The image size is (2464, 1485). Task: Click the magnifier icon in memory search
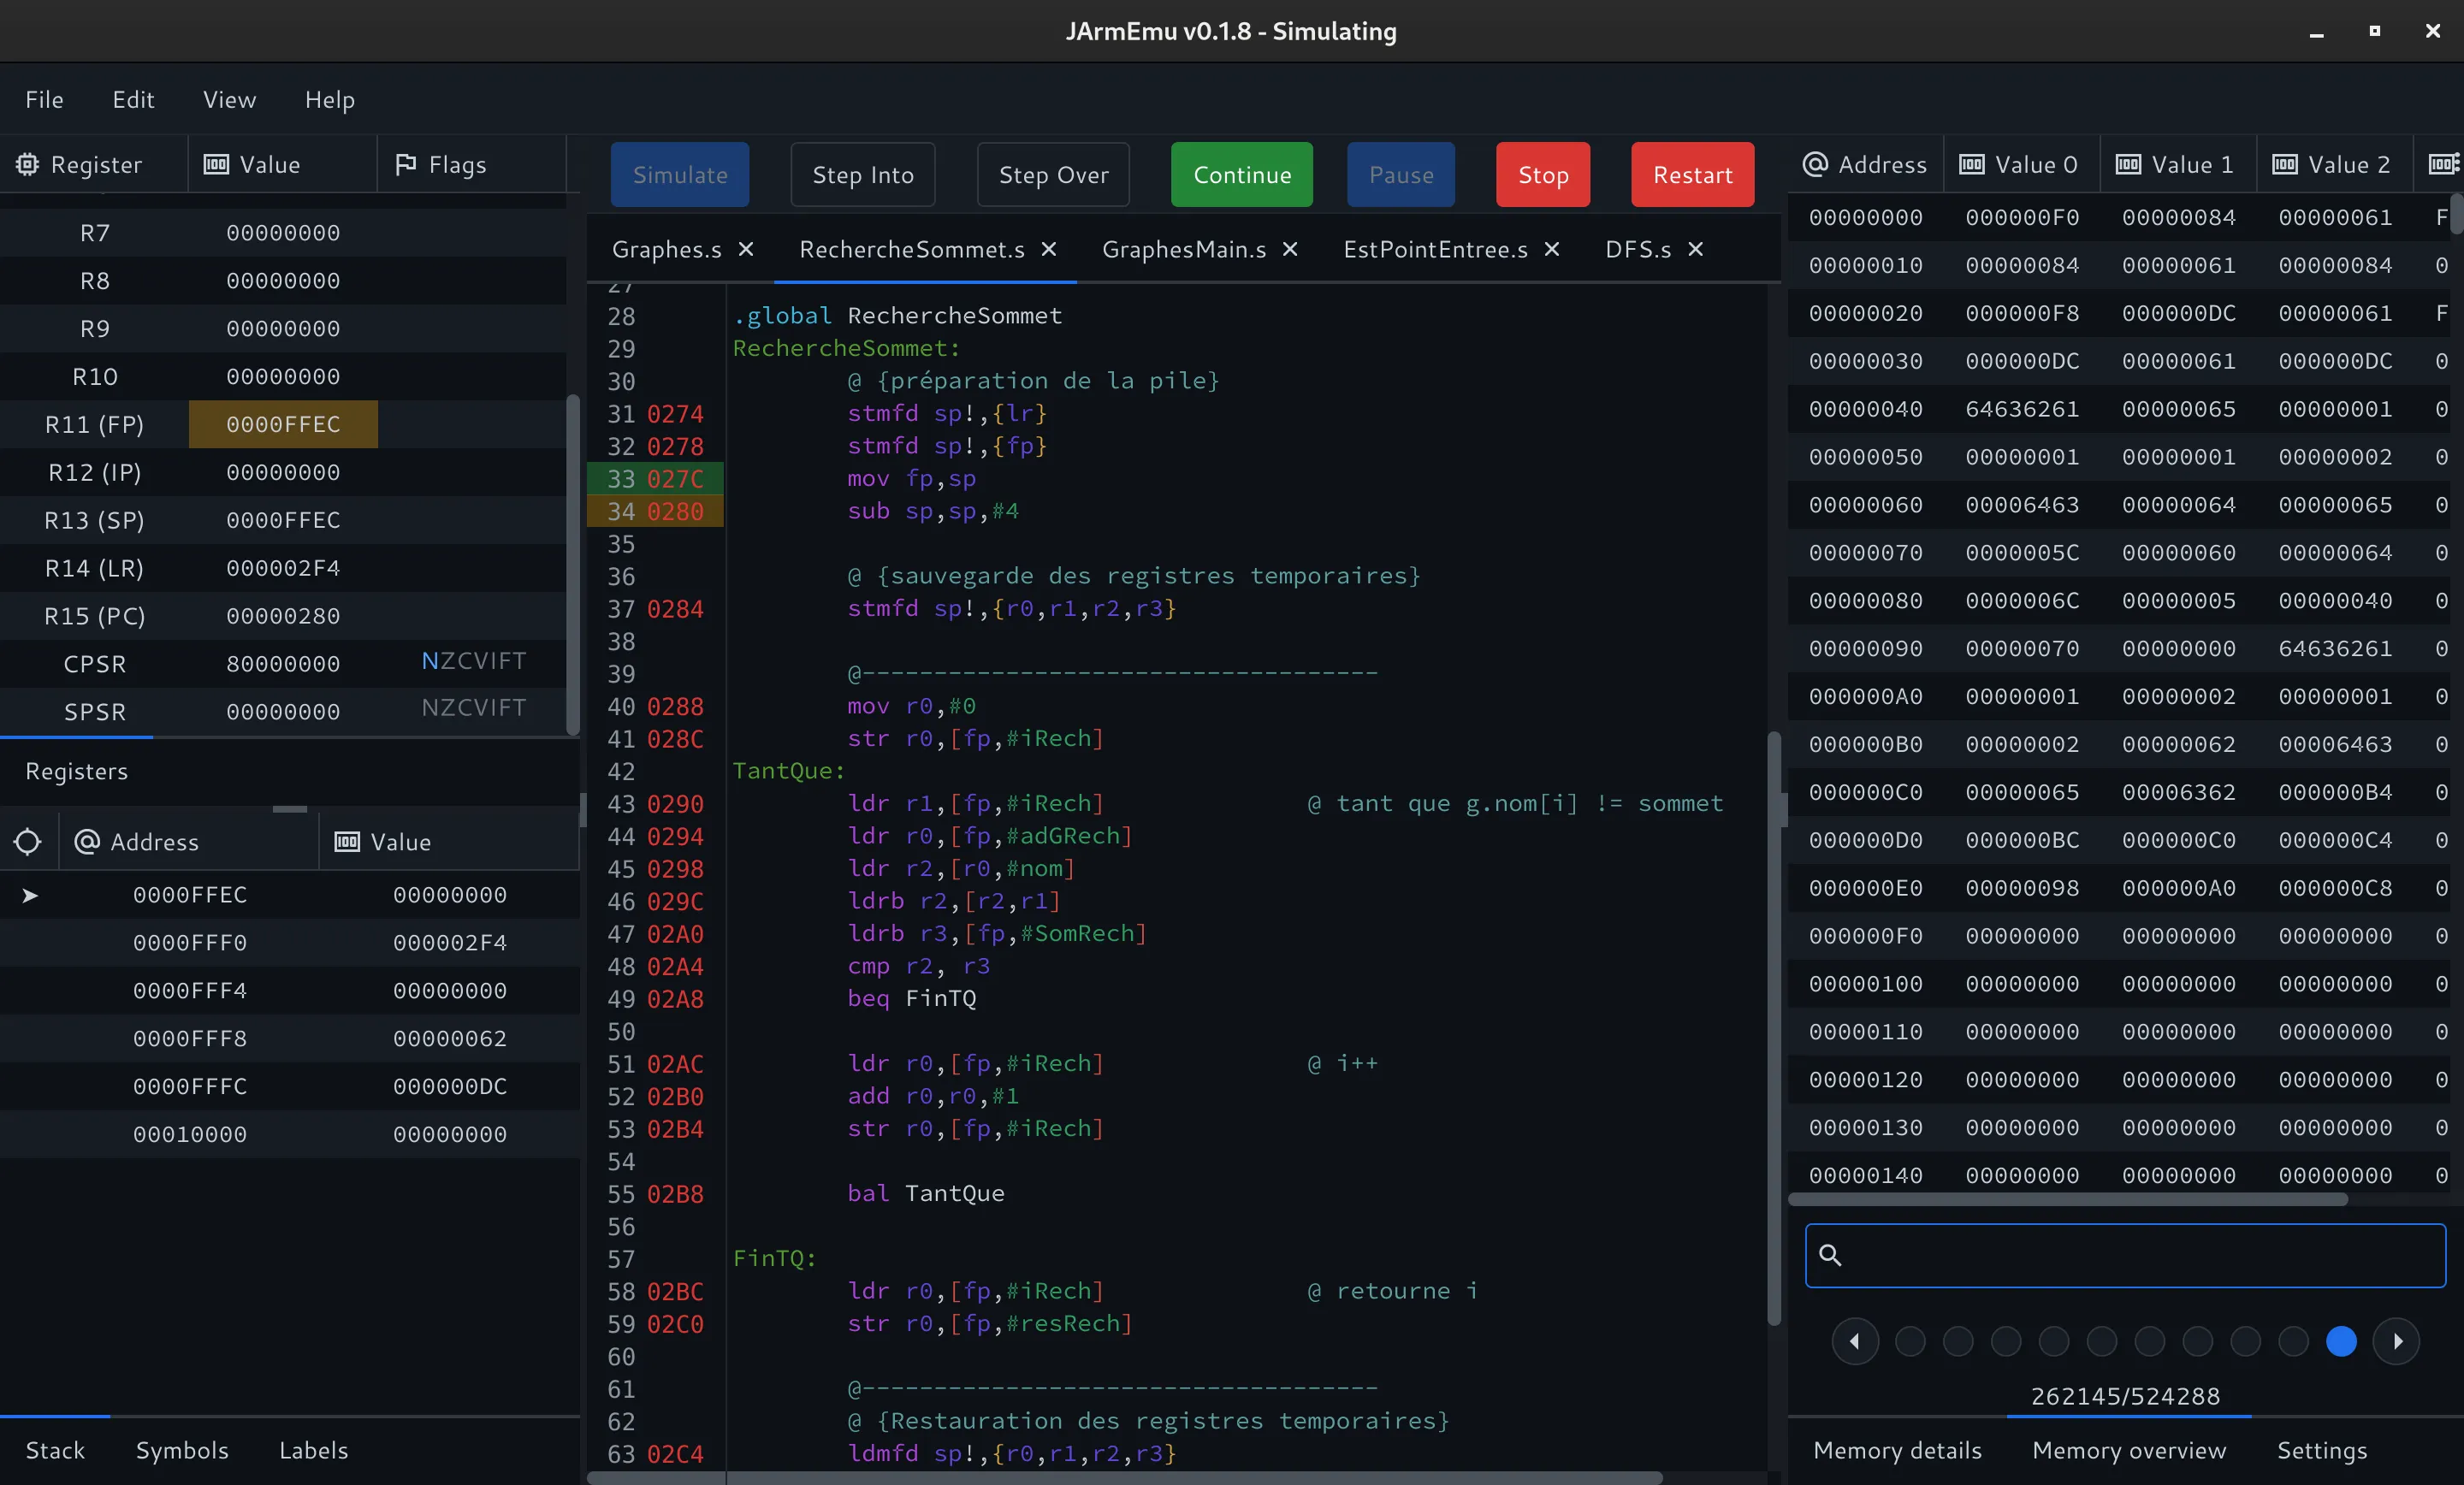click(x=1830, y=1254)
